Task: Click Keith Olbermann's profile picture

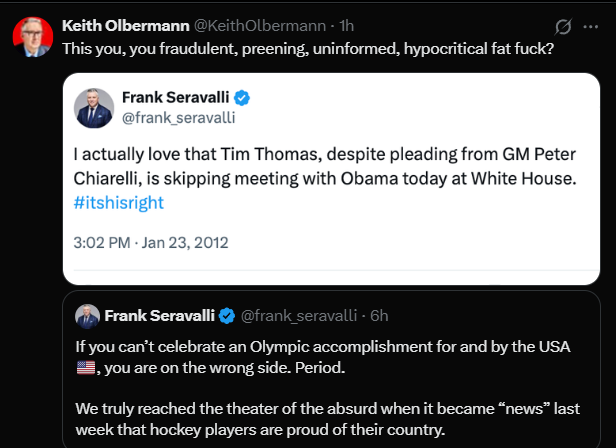Action: (32, 36)
